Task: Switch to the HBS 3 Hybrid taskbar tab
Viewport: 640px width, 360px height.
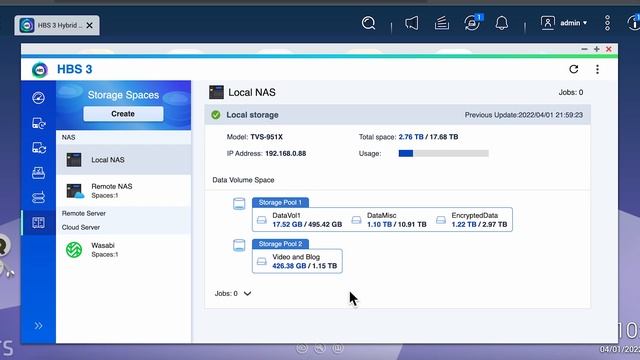Action: coord(57,25)
